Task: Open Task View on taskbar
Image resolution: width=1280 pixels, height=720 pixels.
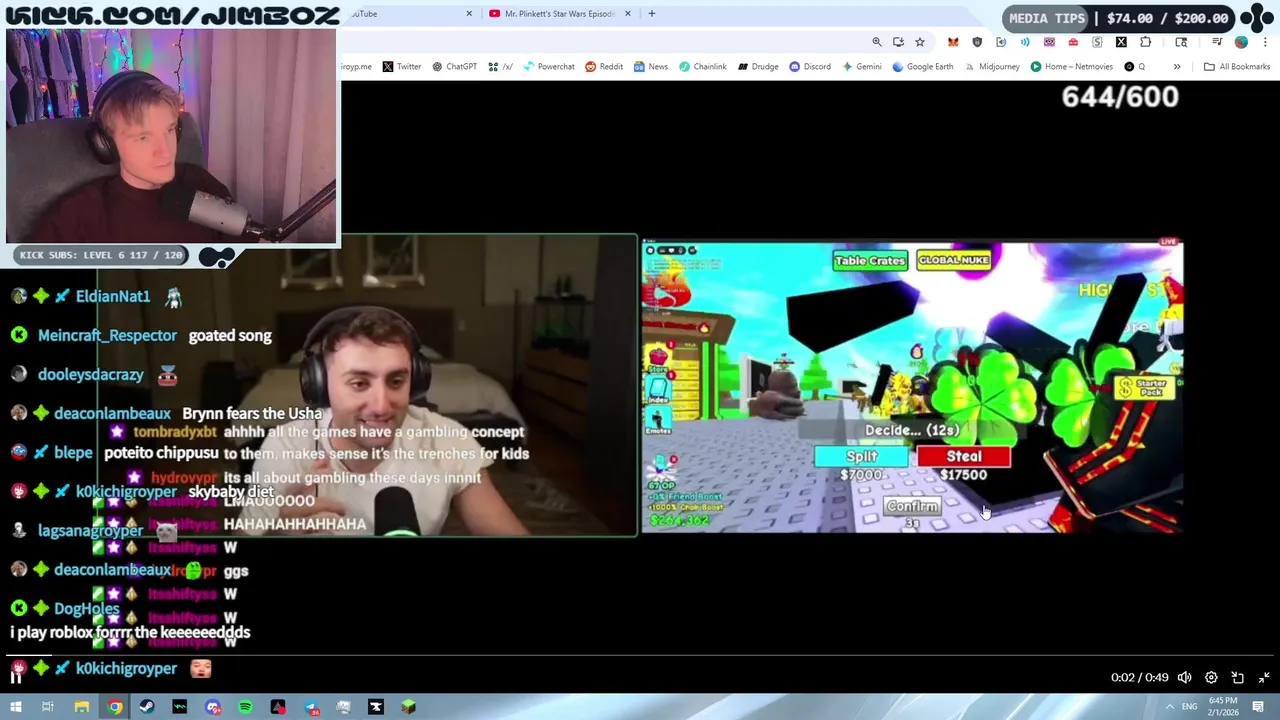Action: 47,707
